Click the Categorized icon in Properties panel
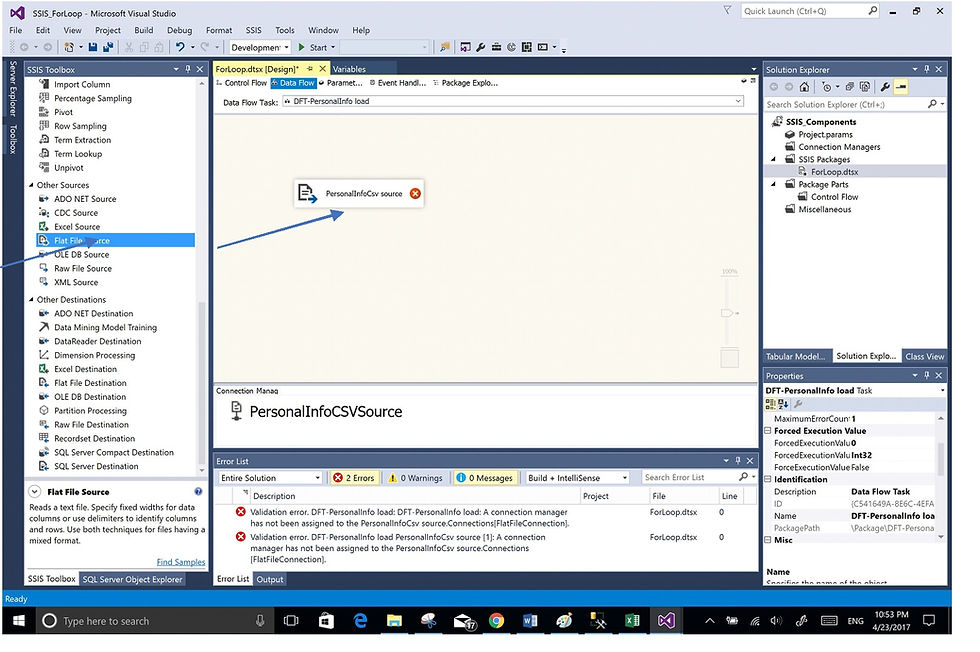 [x=771, y=404]
